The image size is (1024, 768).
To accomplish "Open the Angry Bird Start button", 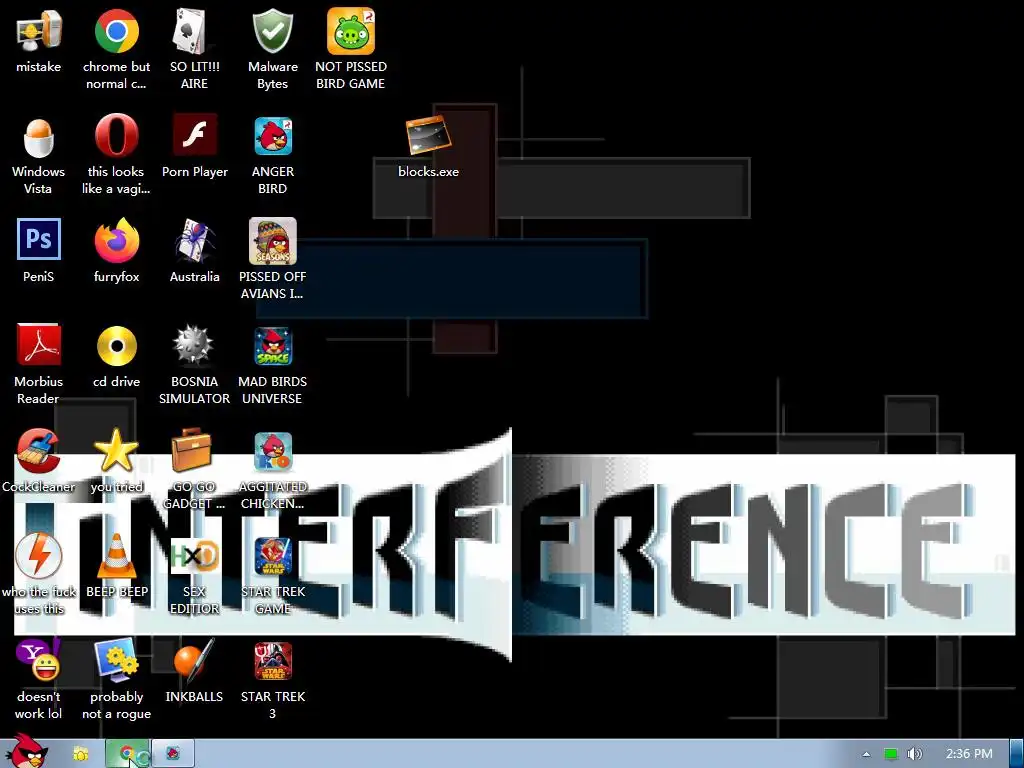I will coord(26,751).
